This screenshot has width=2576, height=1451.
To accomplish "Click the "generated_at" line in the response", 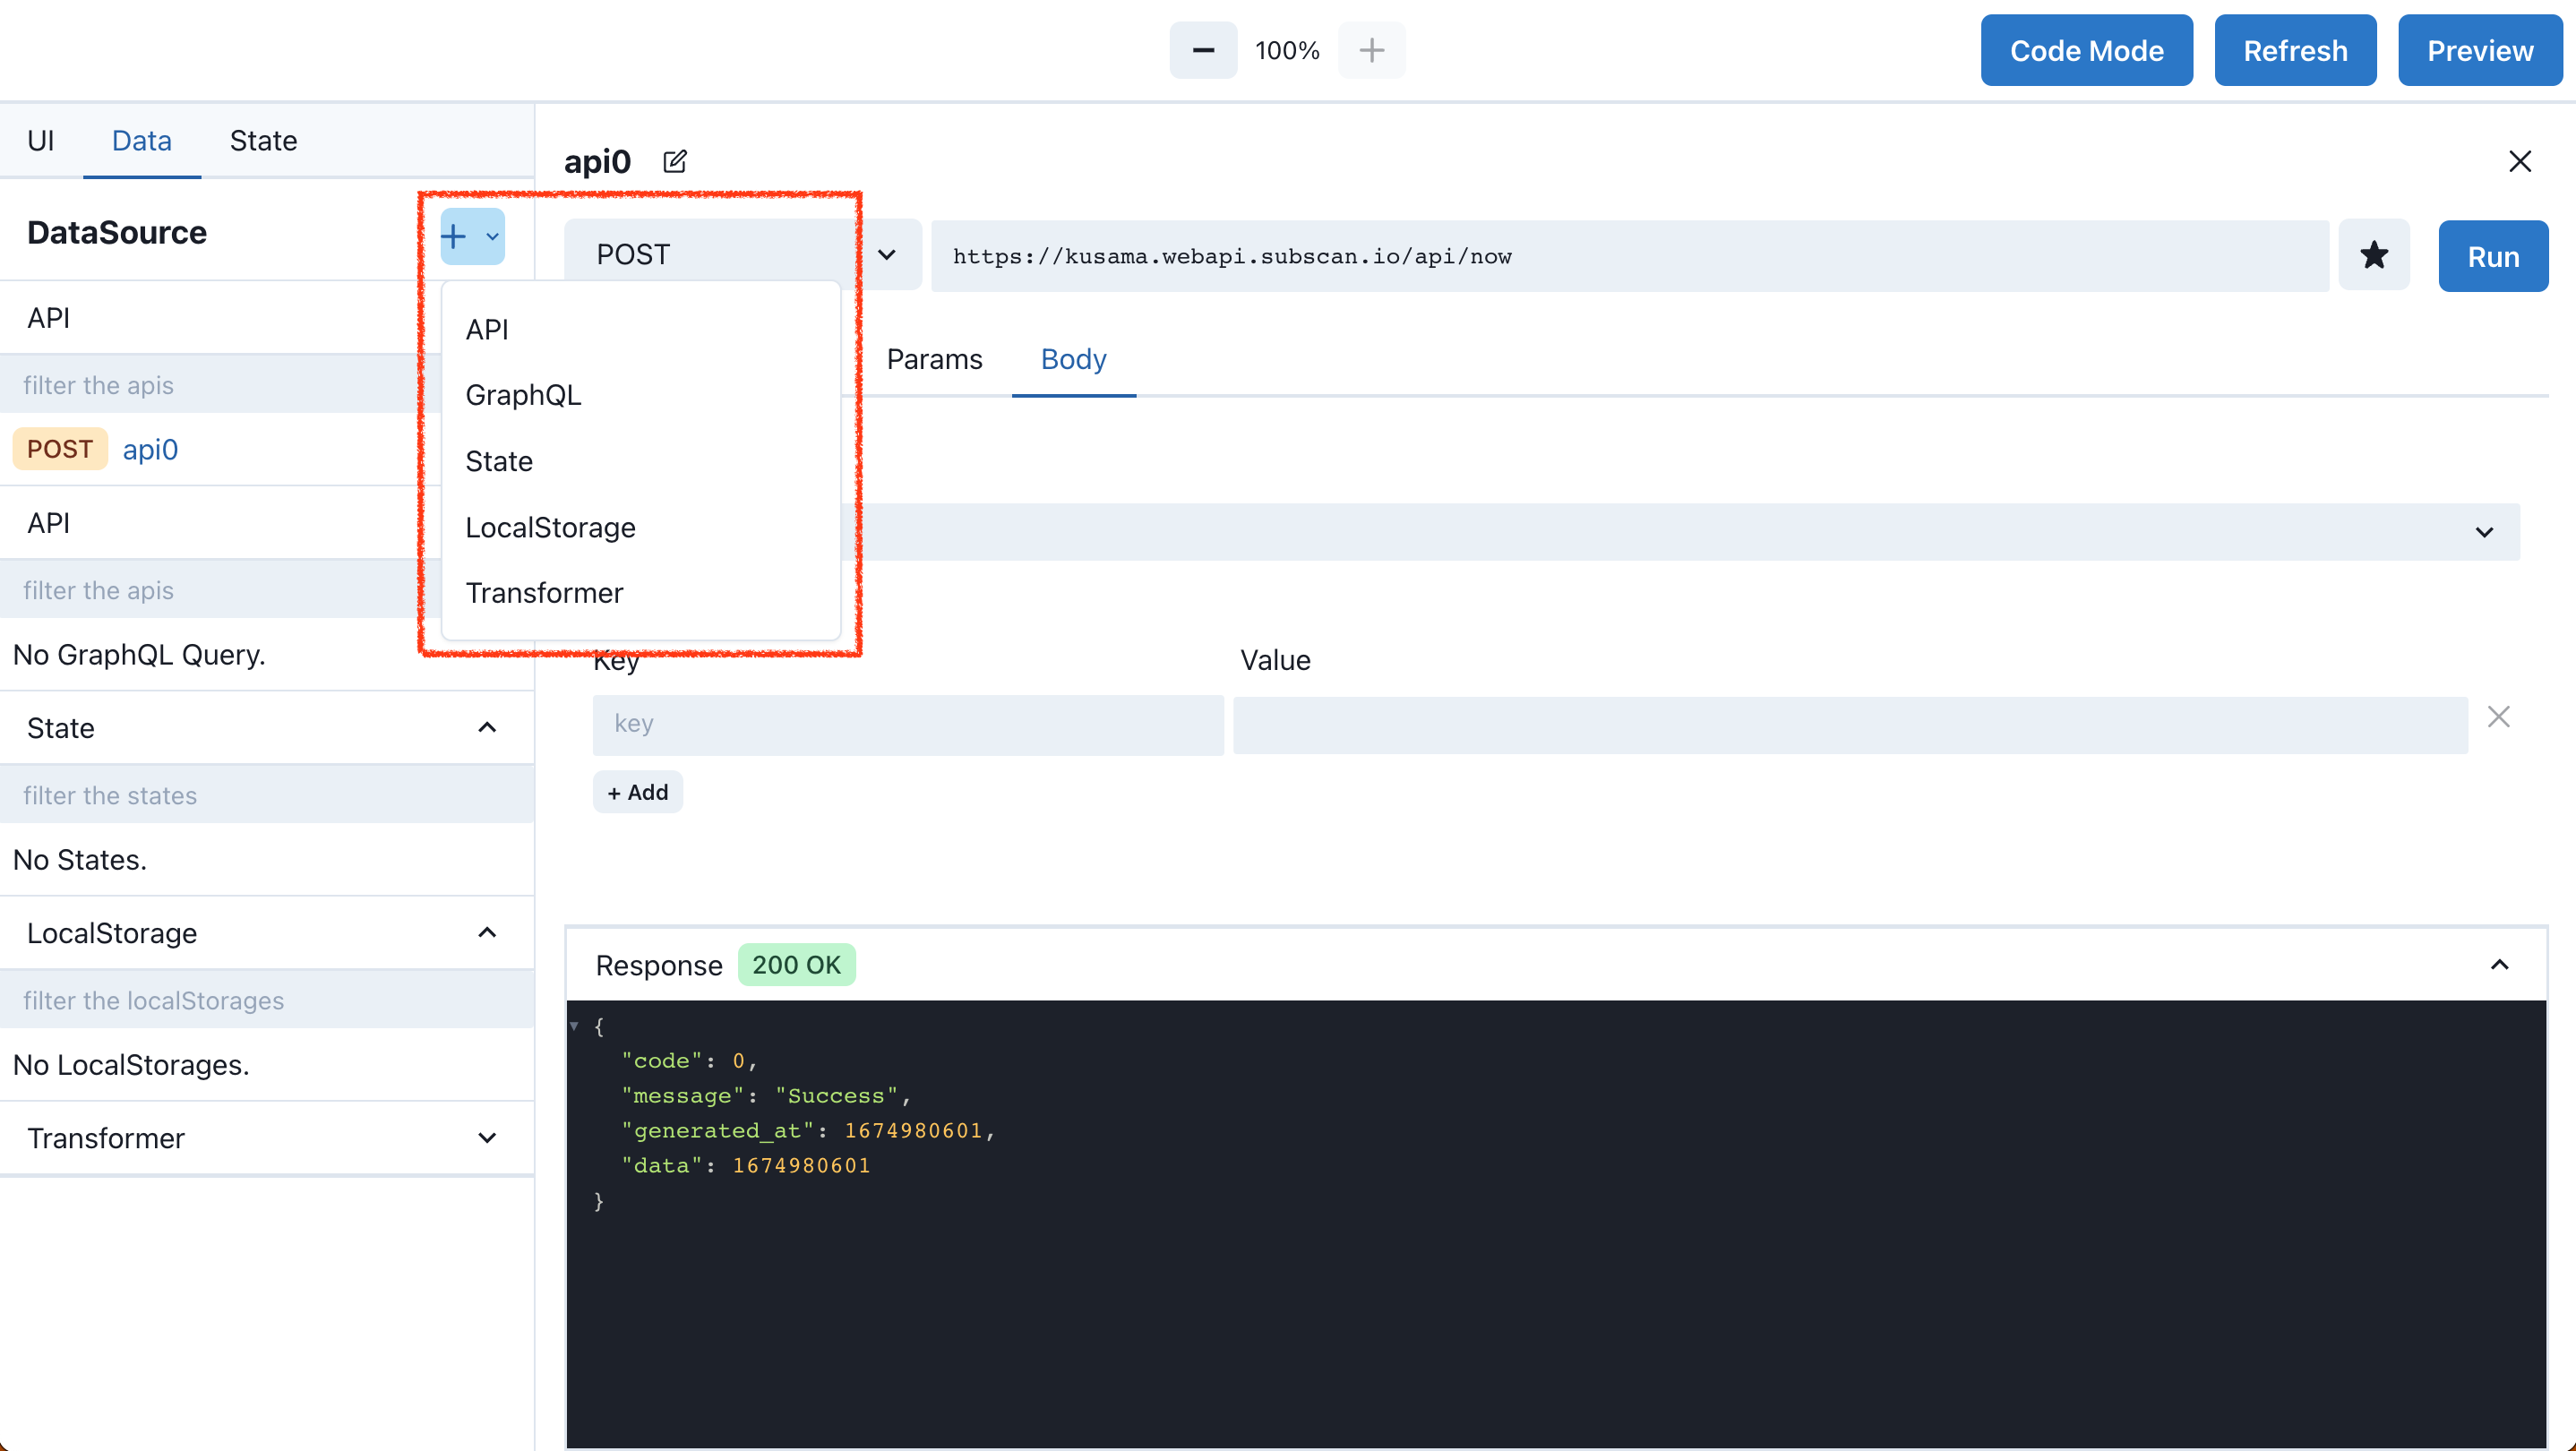I will (x=807, y=1130).
